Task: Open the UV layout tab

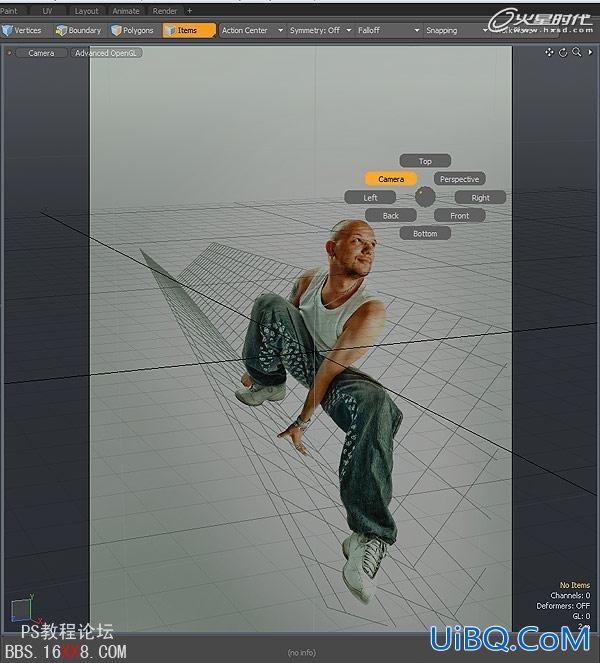Action: coord(47,11)
